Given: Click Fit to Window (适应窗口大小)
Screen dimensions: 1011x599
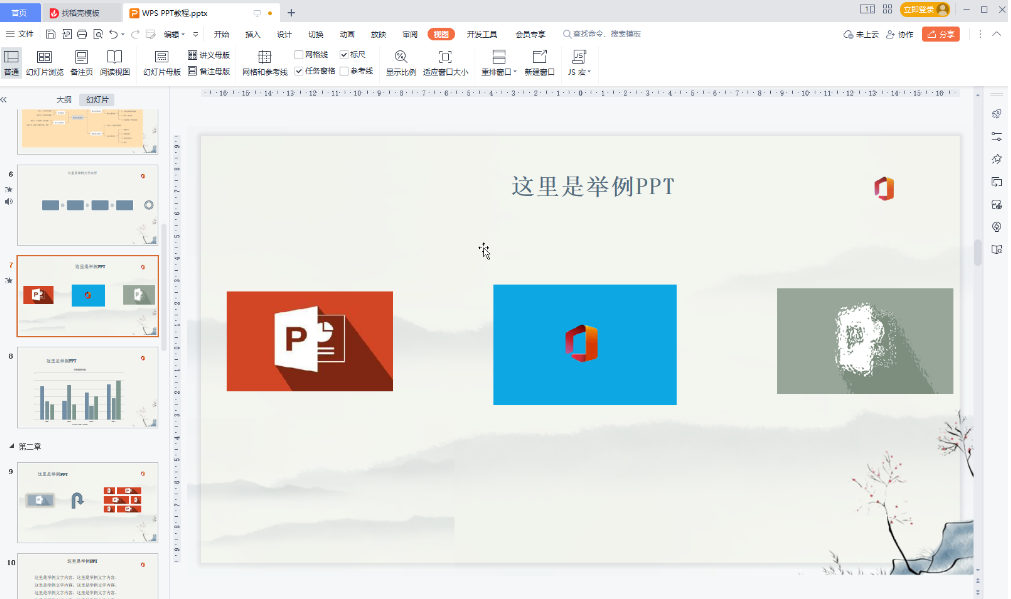Looking at the screenshot, I should 446,62.
